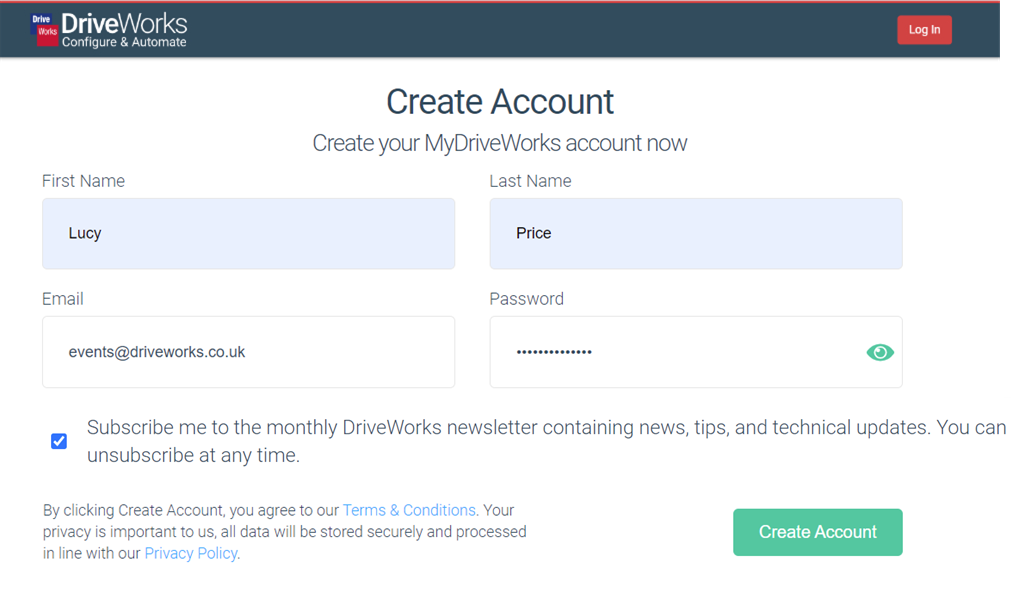Open the Log In page
1011x610 pixels.
924,30
